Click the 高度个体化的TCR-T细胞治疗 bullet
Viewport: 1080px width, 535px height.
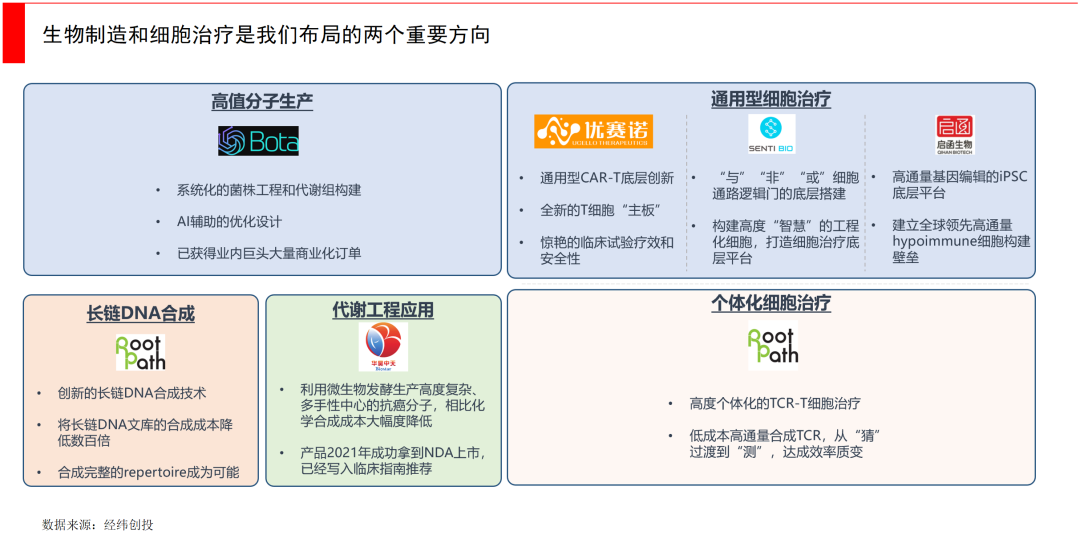point(775,403)
